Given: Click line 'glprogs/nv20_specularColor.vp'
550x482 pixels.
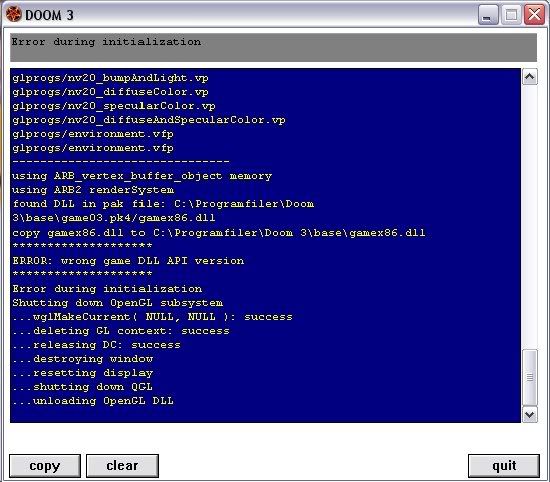Looking at the screenshot, I should point(114,106).
